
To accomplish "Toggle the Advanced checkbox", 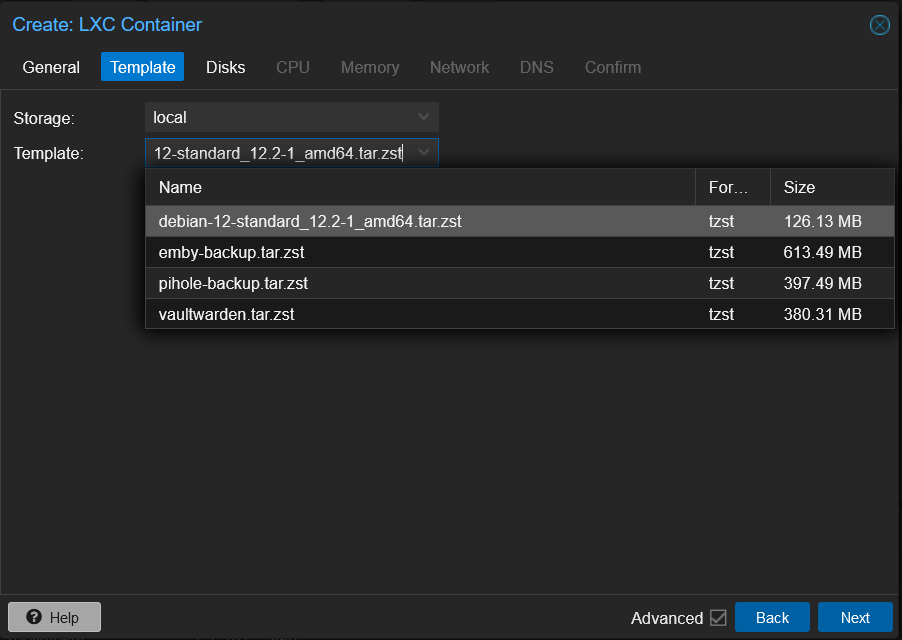I will click(x=718, y=618).
